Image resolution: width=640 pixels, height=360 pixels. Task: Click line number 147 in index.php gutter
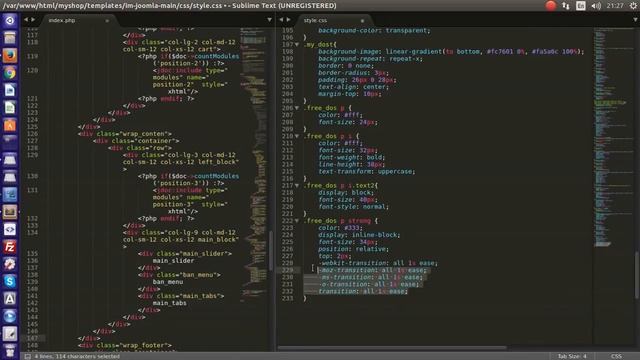[x=32, y=338]
